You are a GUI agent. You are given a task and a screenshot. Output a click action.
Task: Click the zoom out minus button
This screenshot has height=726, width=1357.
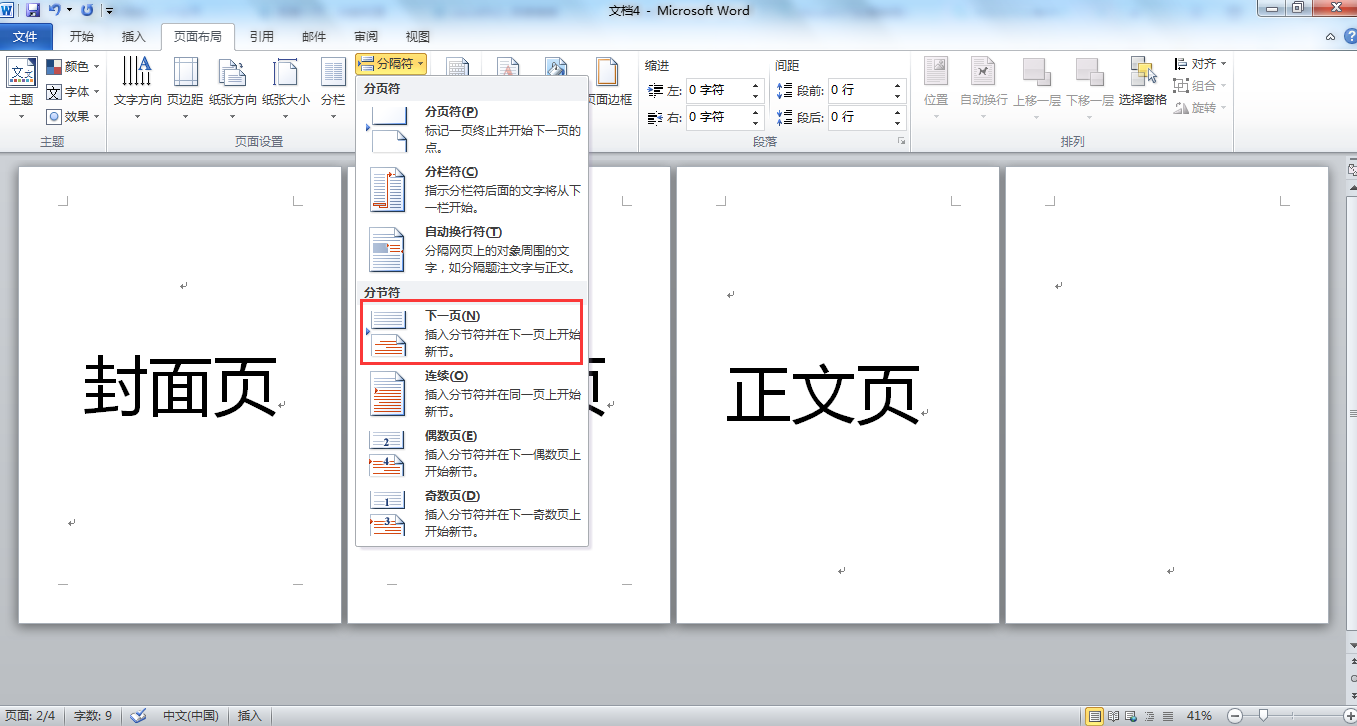point(1235,716)
